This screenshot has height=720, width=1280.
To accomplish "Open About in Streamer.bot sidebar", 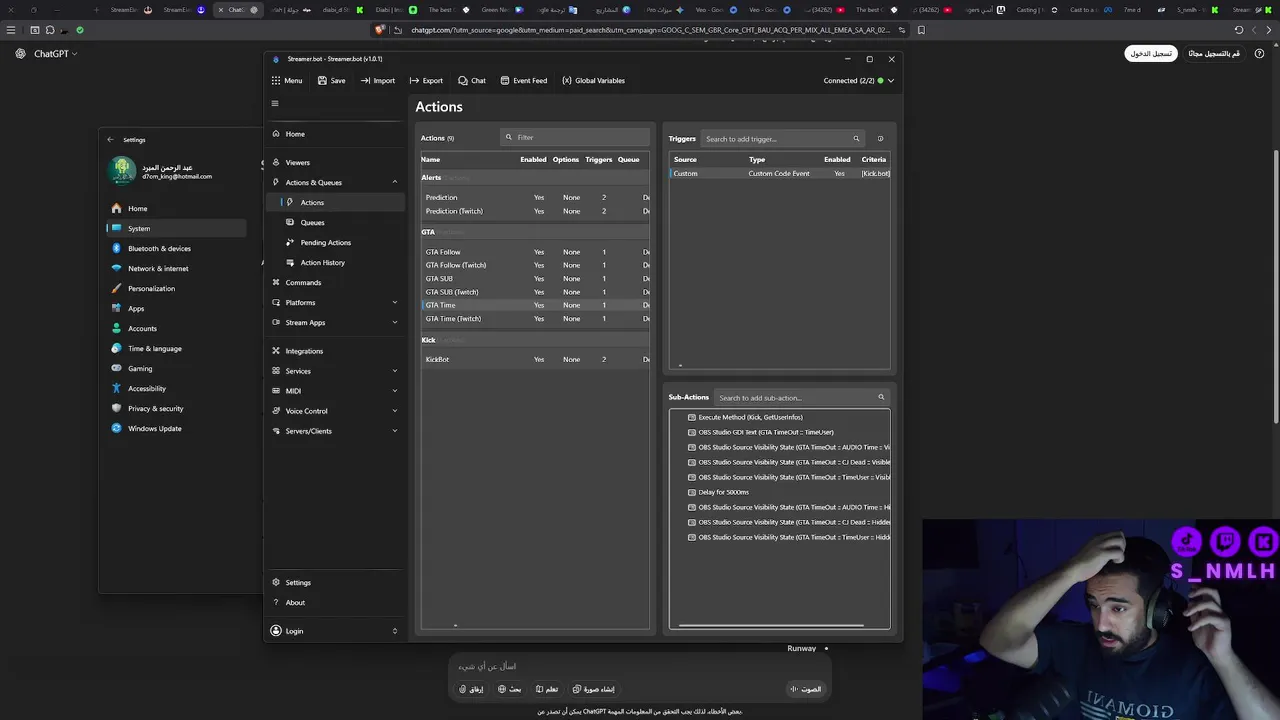I will point(334,602).
